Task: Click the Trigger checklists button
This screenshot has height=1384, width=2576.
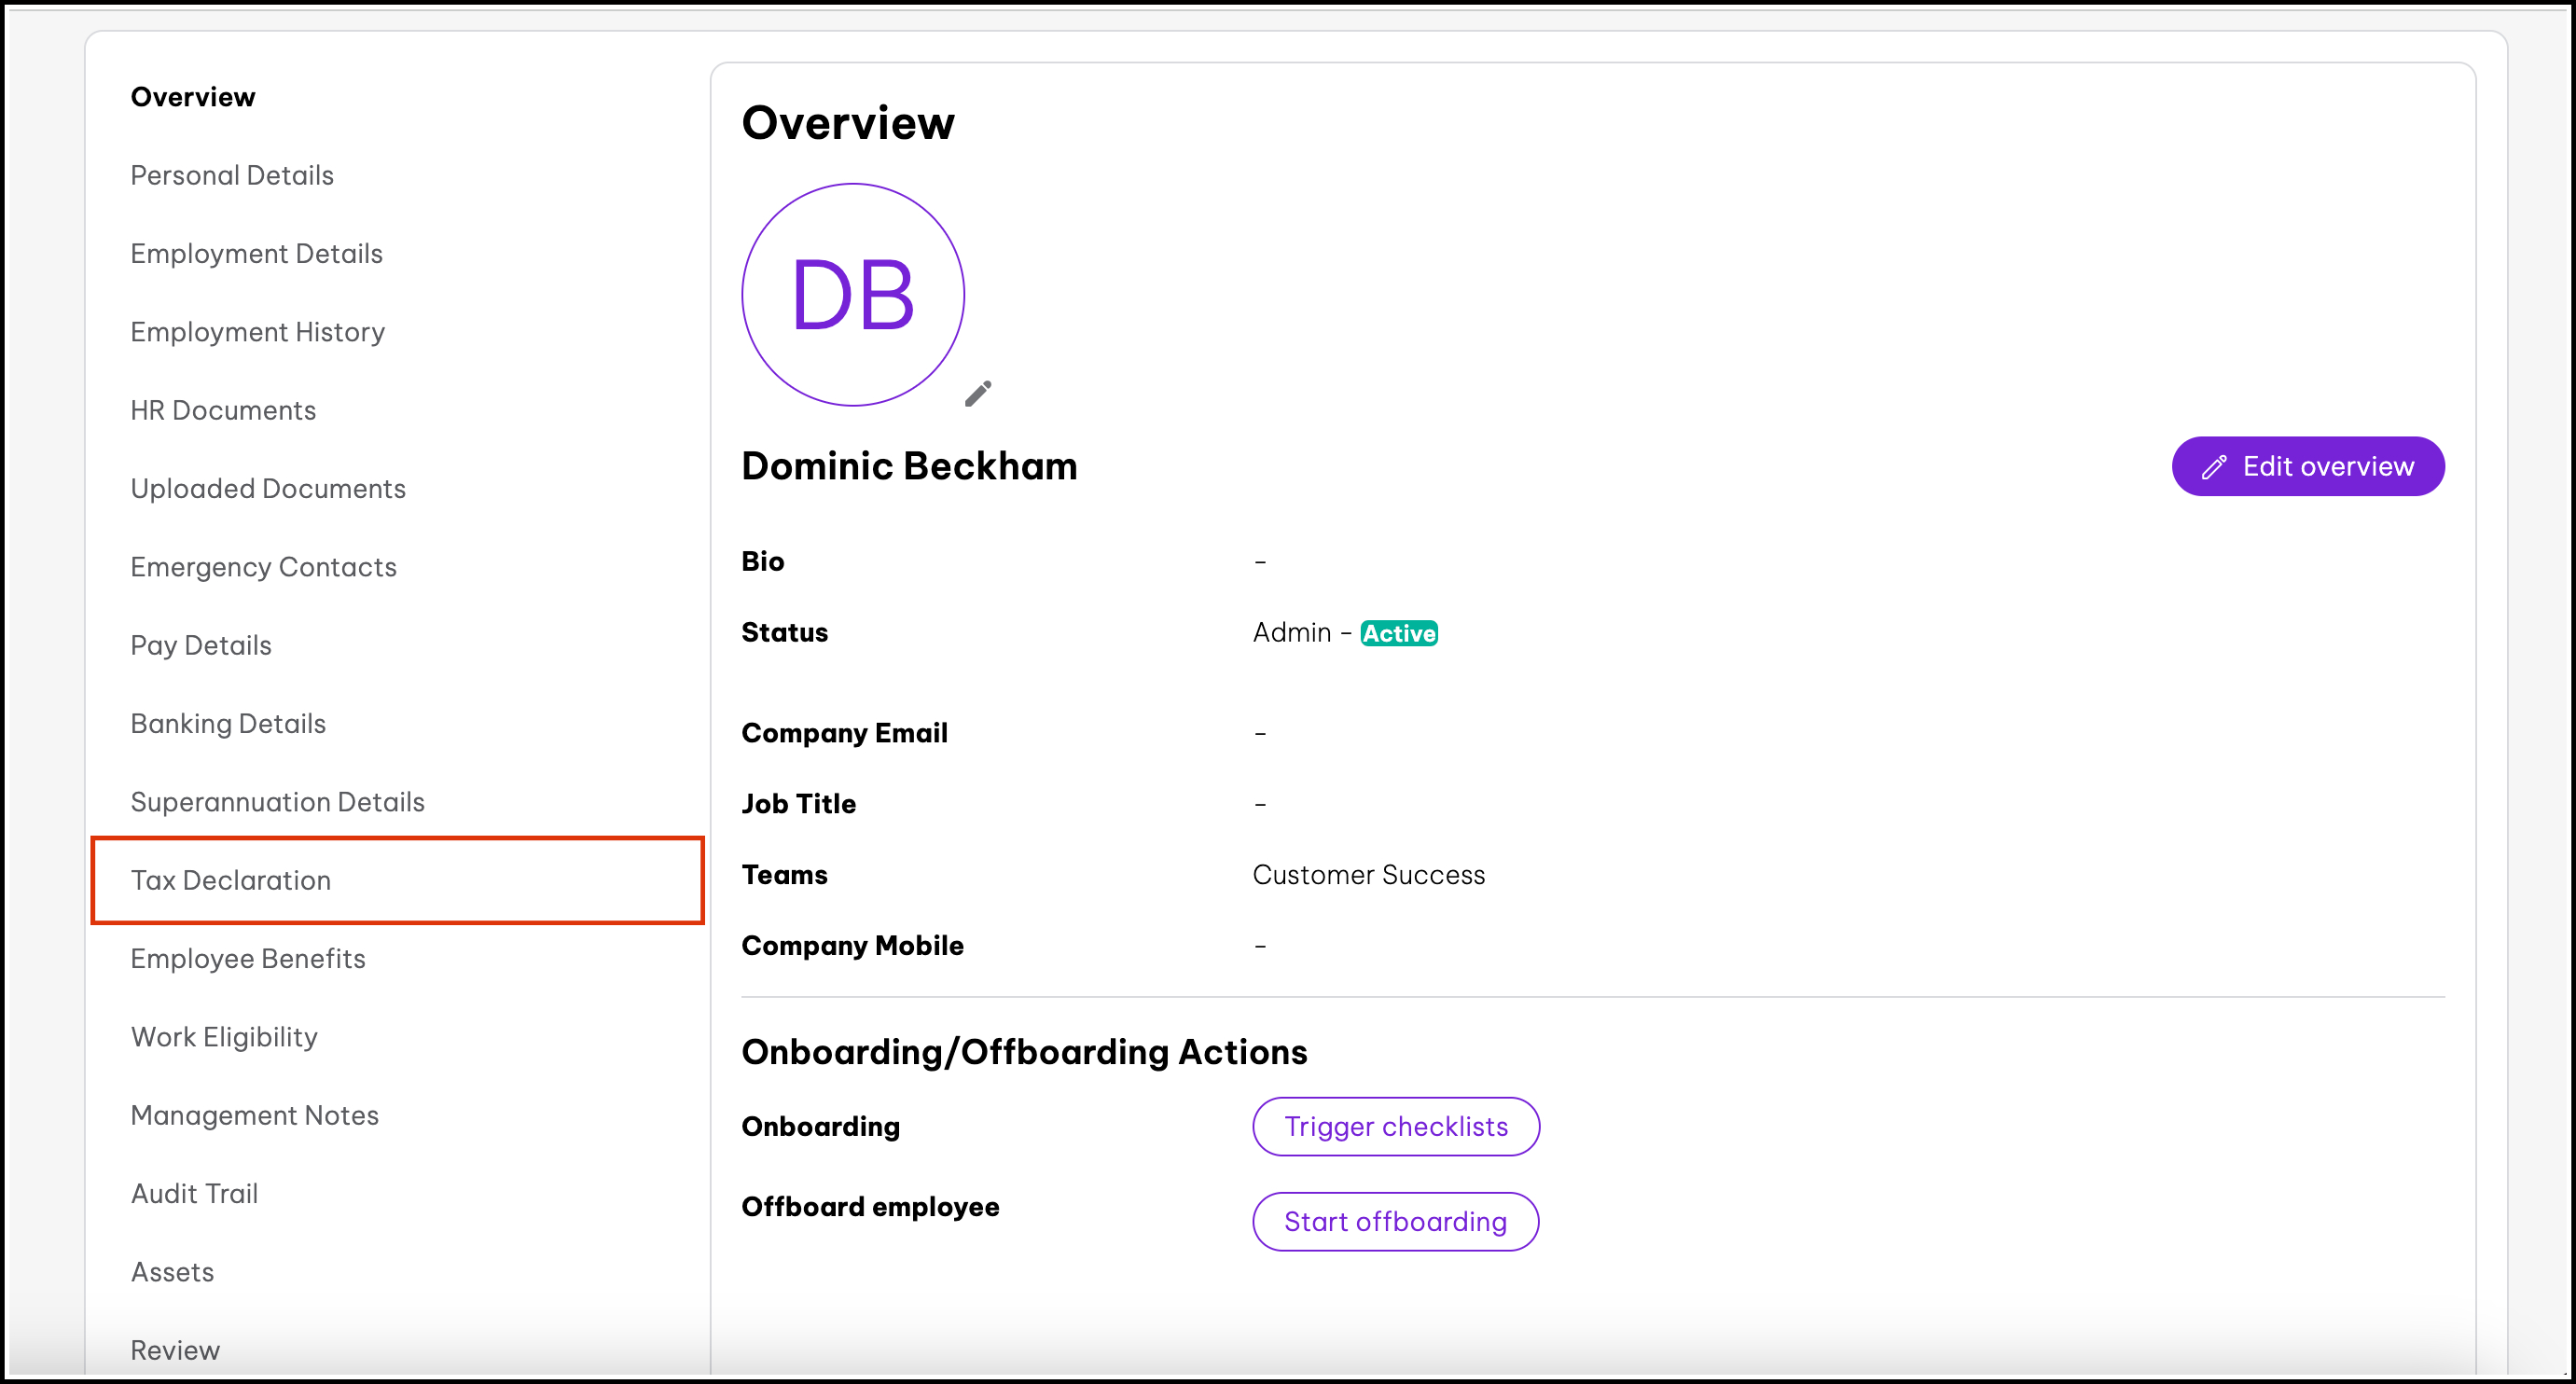Action: pos(1395,1126)
